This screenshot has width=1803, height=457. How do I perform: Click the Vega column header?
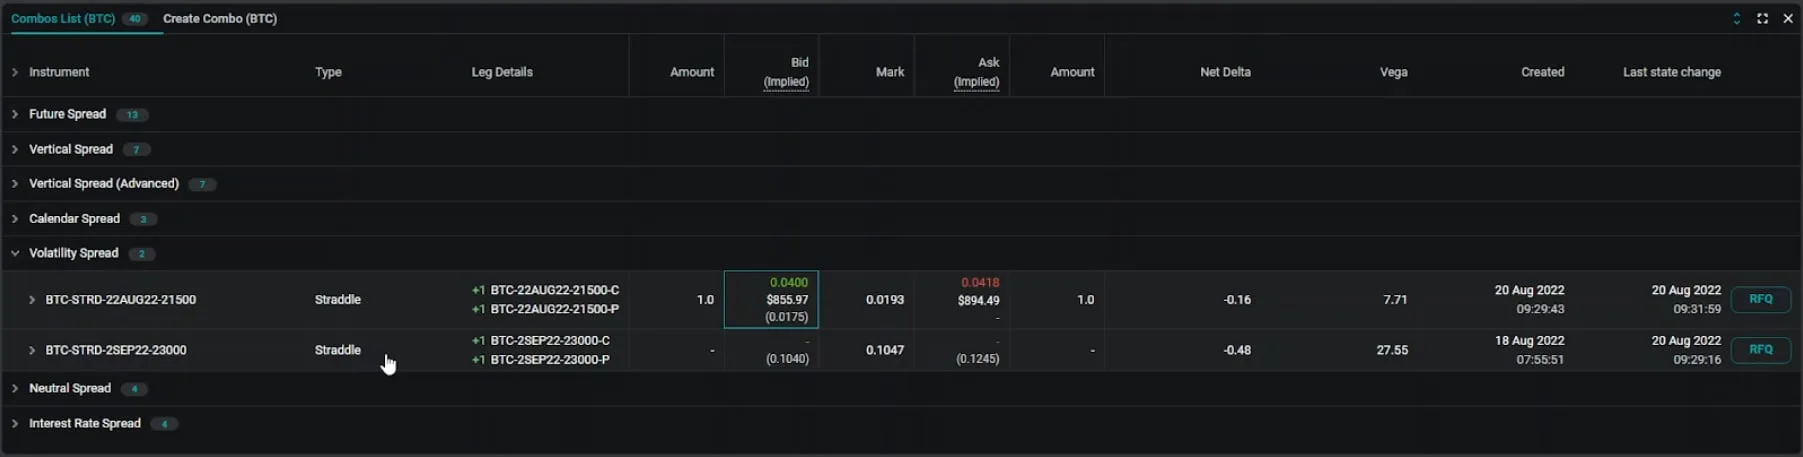[x=1394, y=72]
